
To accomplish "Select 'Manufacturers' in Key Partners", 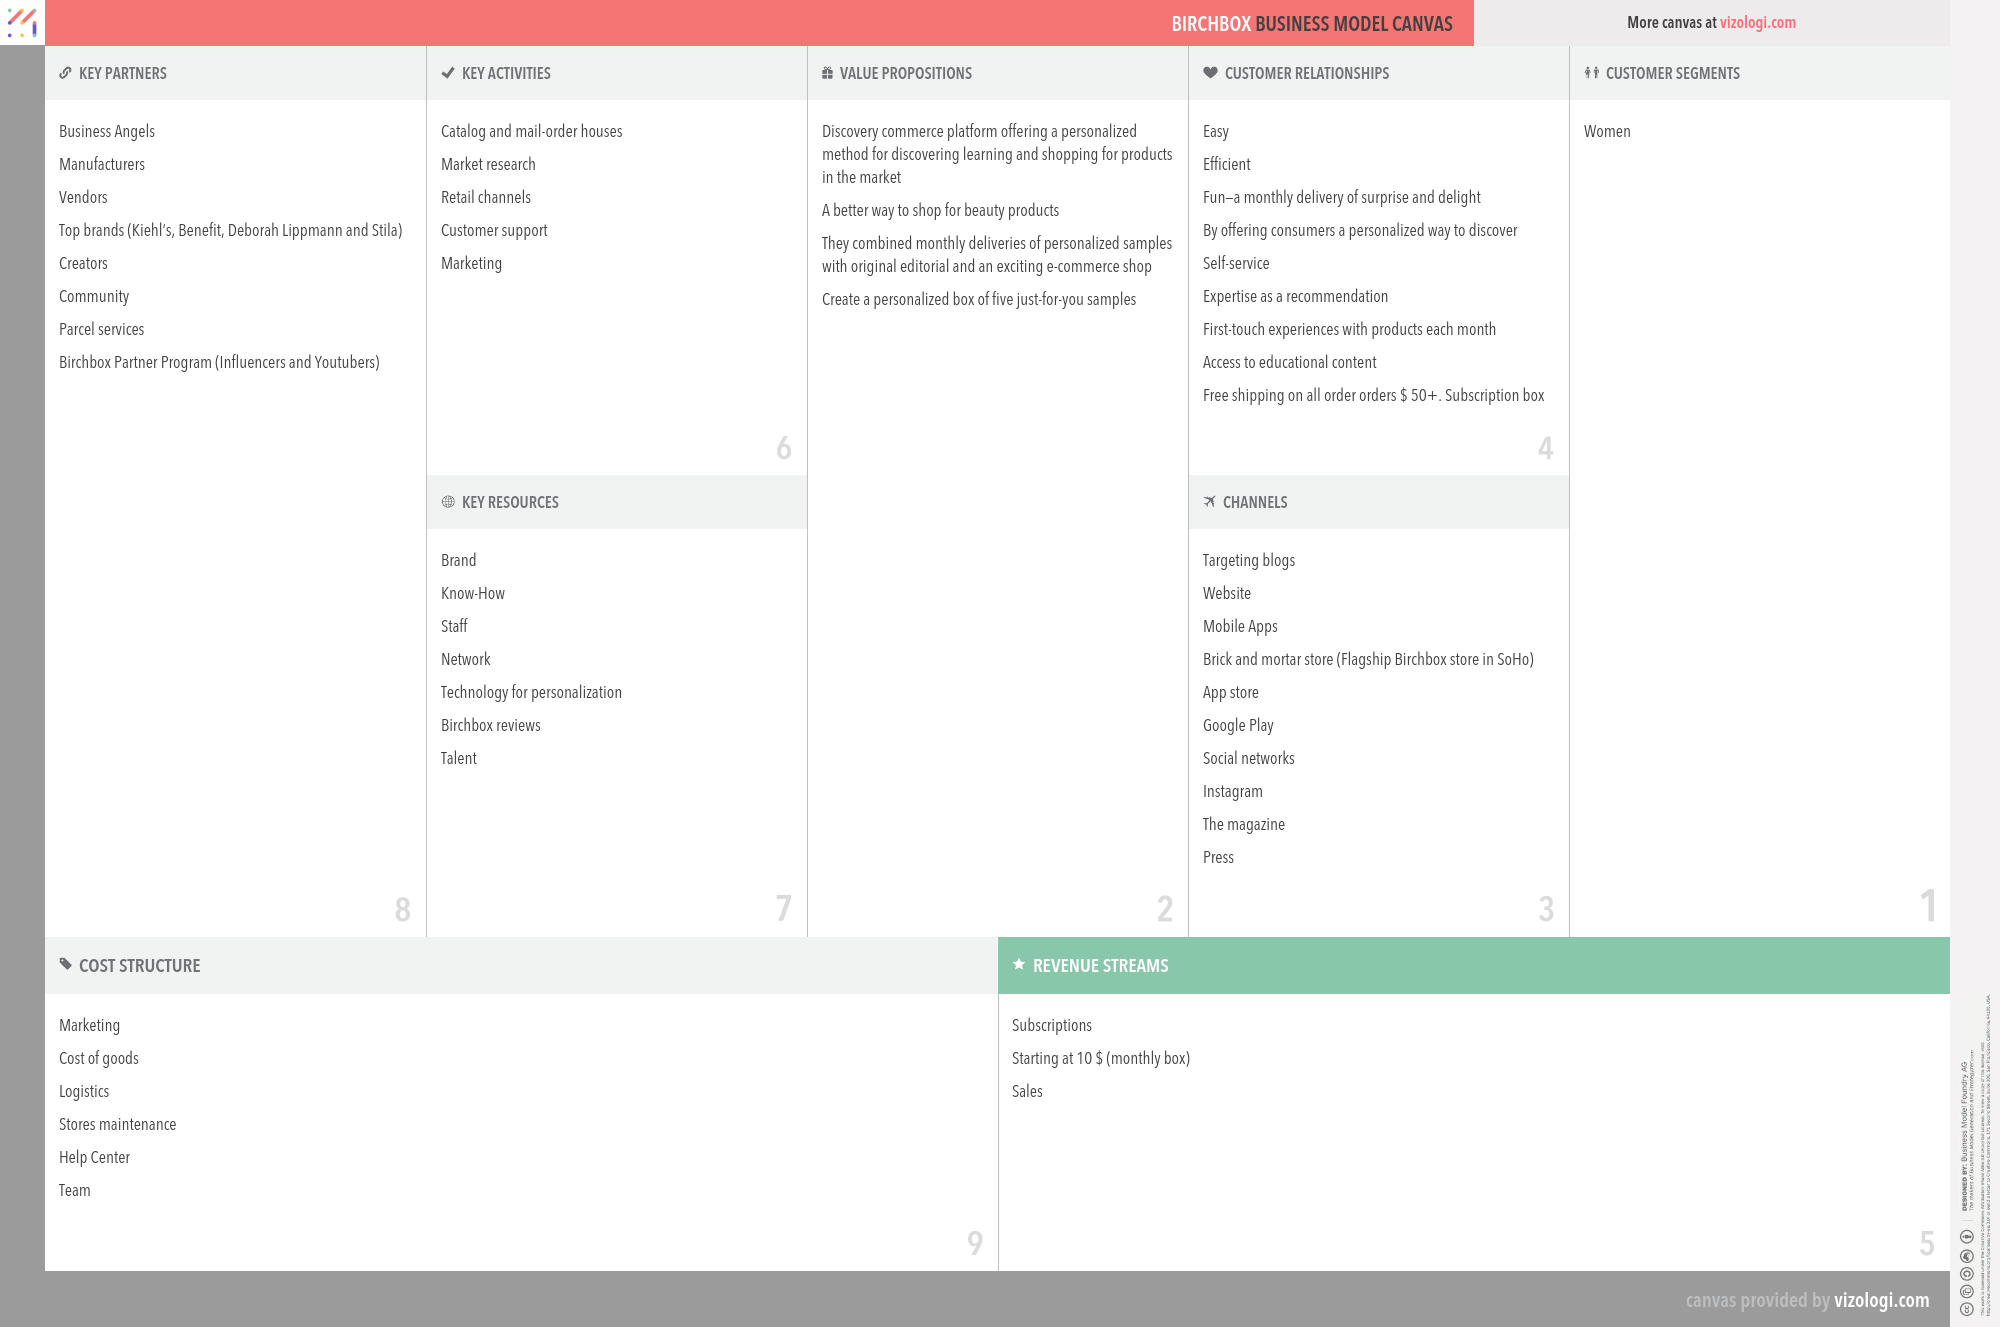I will 102,164.
